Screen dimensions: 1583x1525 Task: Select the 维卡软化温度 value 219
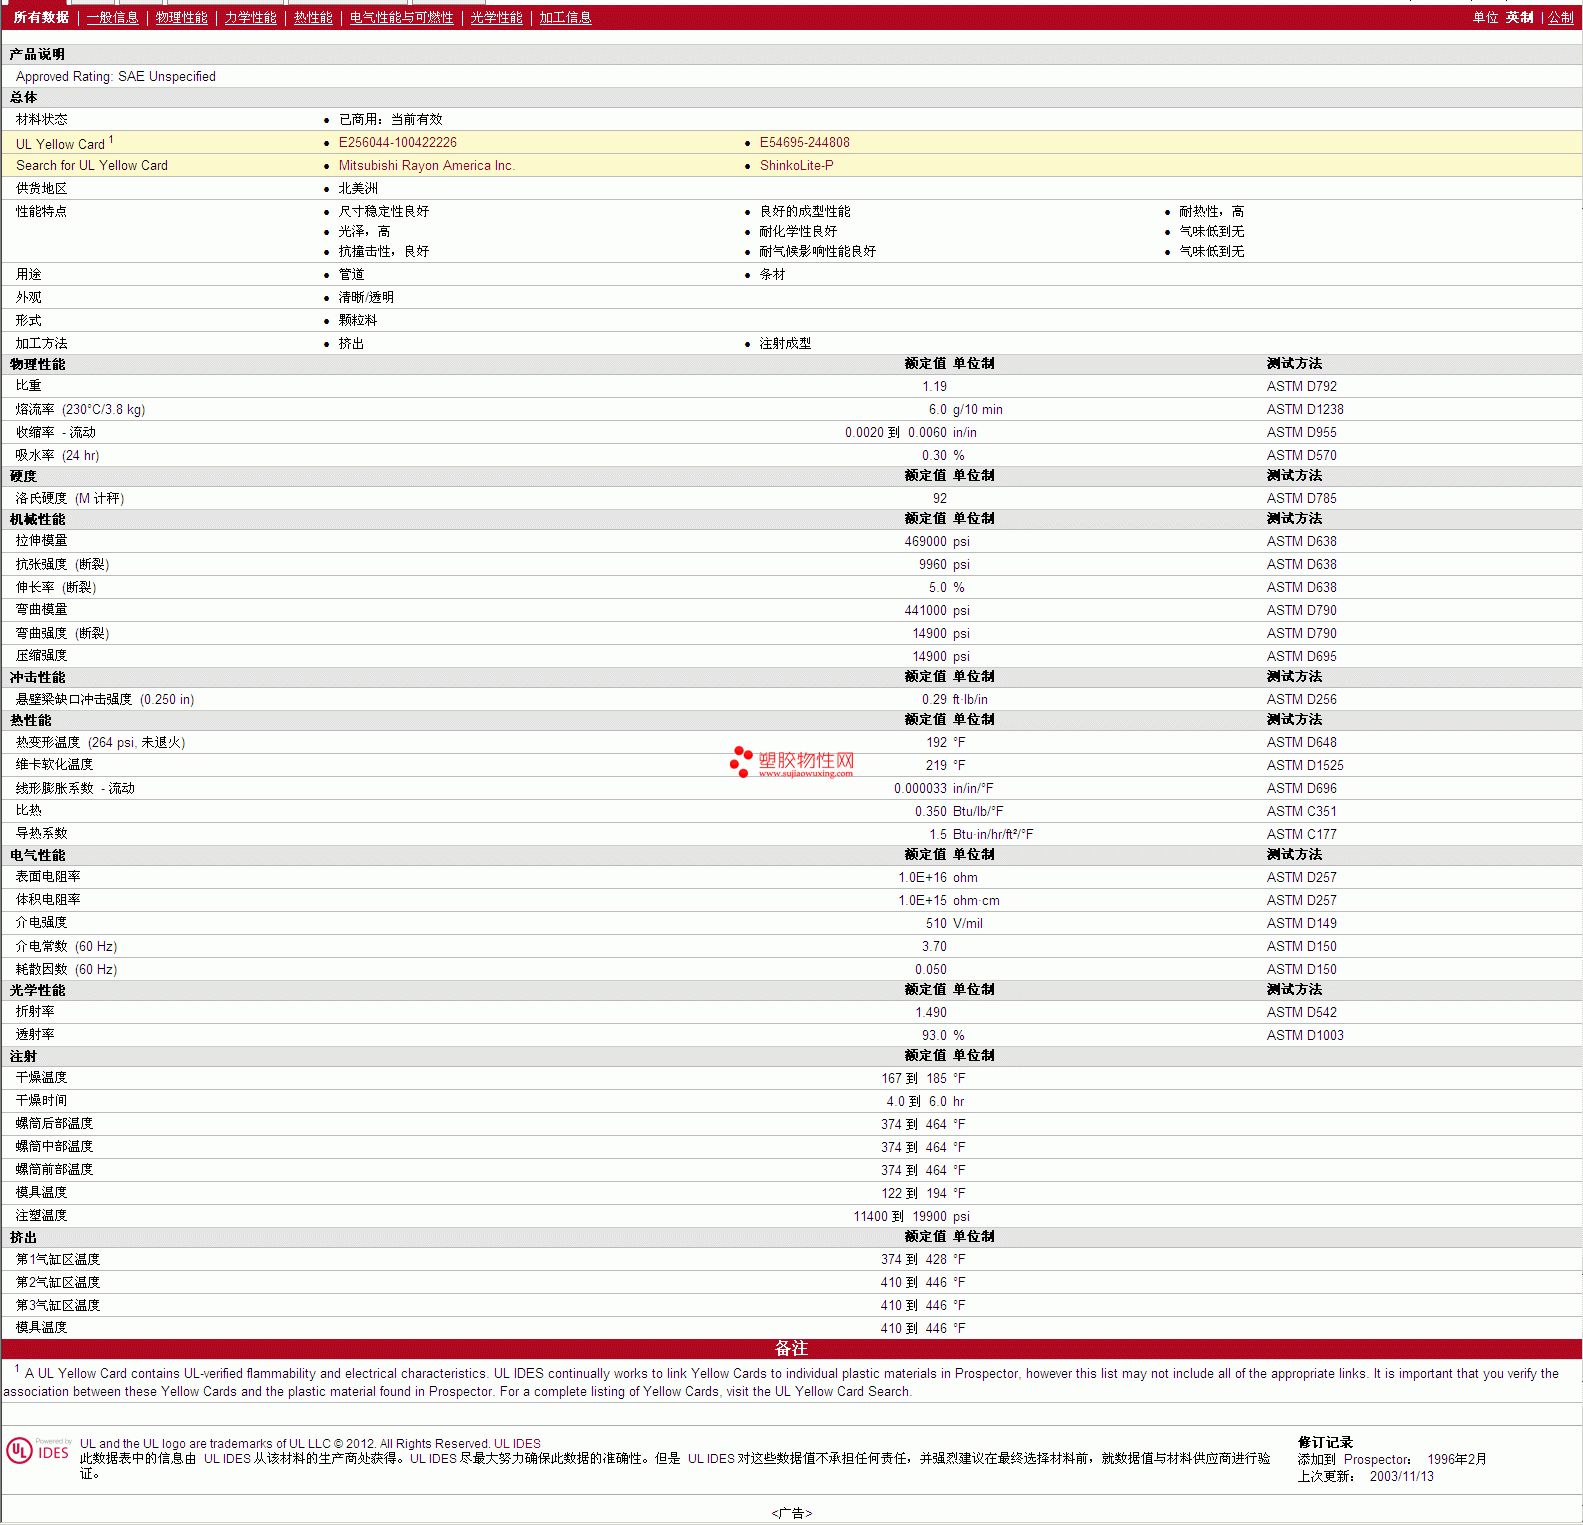tap(937, 766)
